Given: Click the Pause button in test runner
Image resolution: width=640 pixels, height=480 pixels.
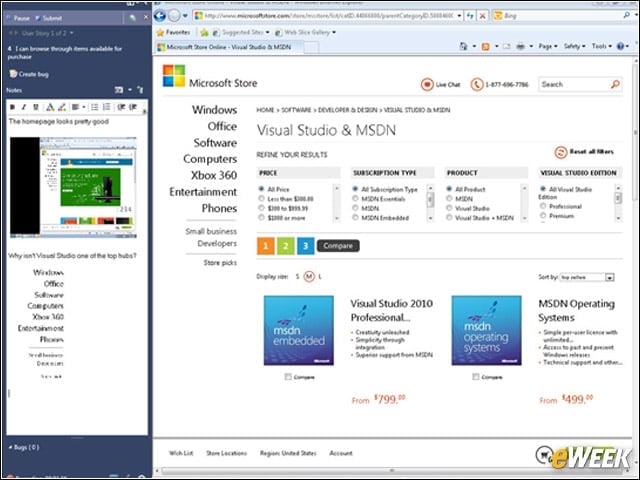Looking at the screenshot, I should [x=18, y=18].
